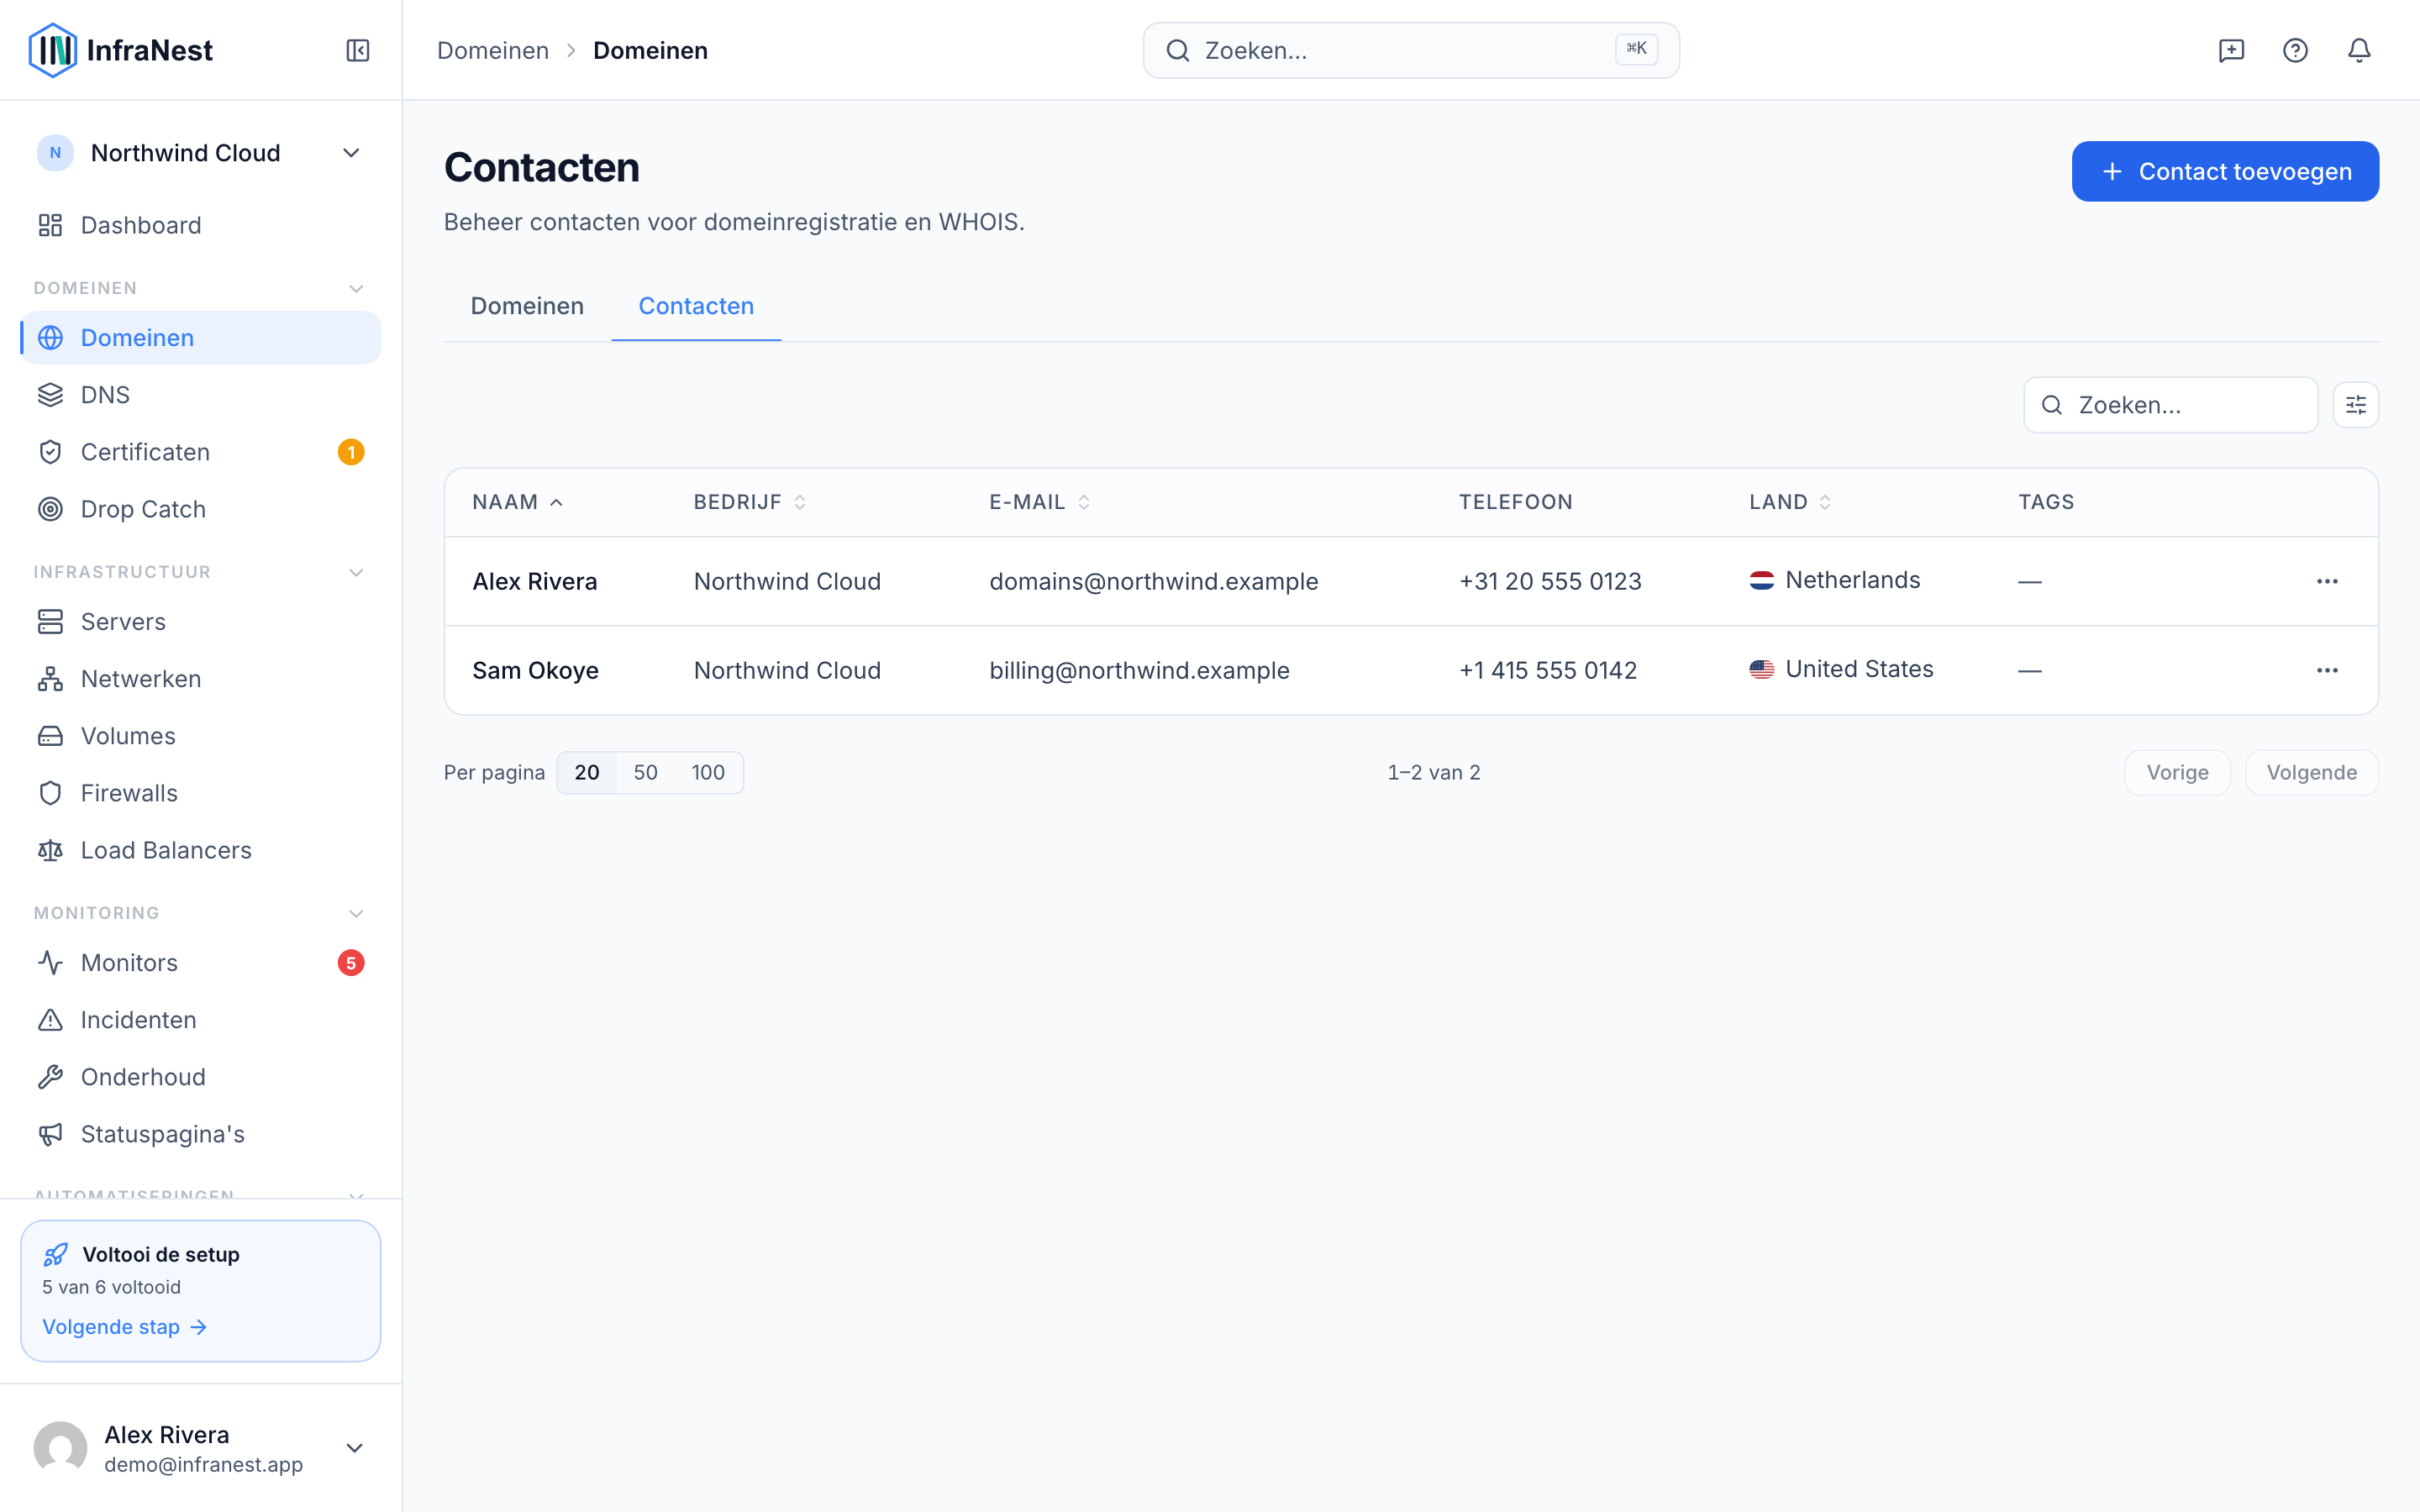This screenshot has height=1512, width=2420.
Task: Click the Dashboard grid icon
Action: (x=50, y=225)
